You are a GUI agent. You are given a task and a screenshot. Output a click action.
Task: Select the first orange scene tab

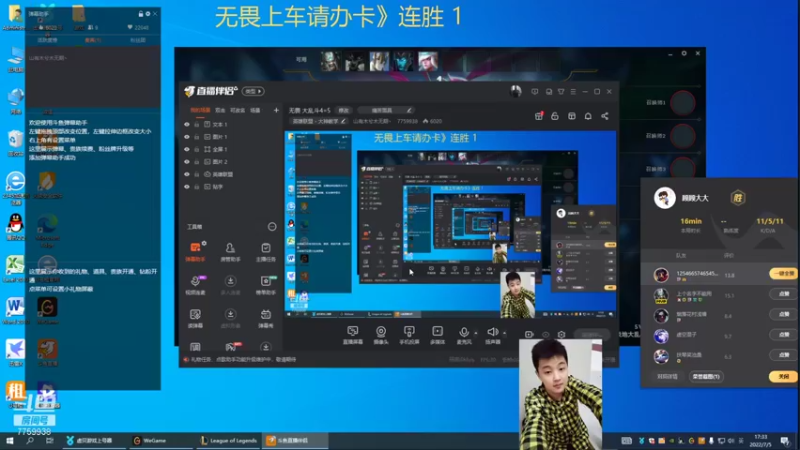[x=200, y=110]
